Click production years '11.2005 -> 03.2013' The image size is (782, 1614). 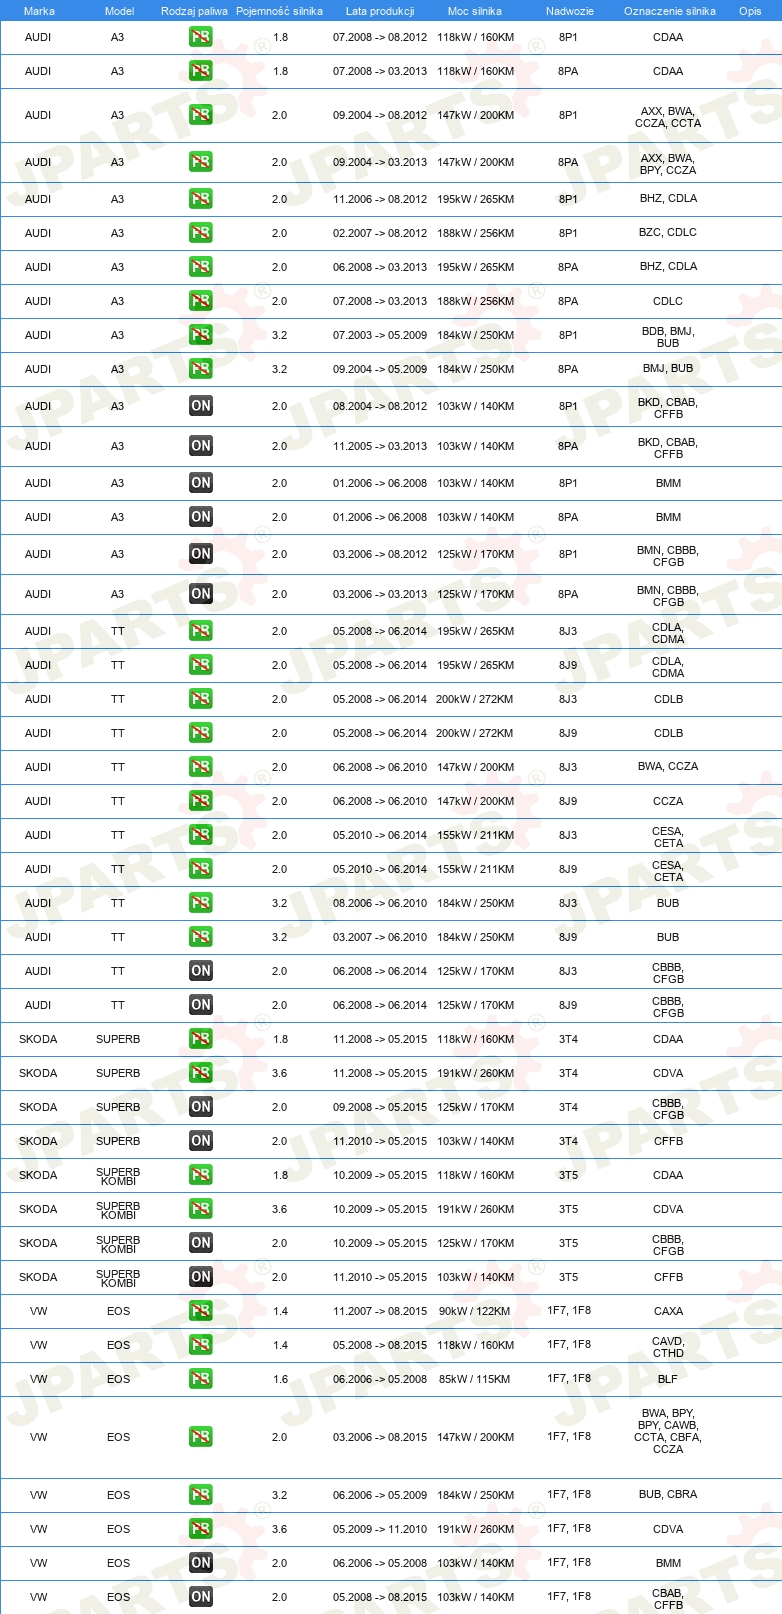380,446
